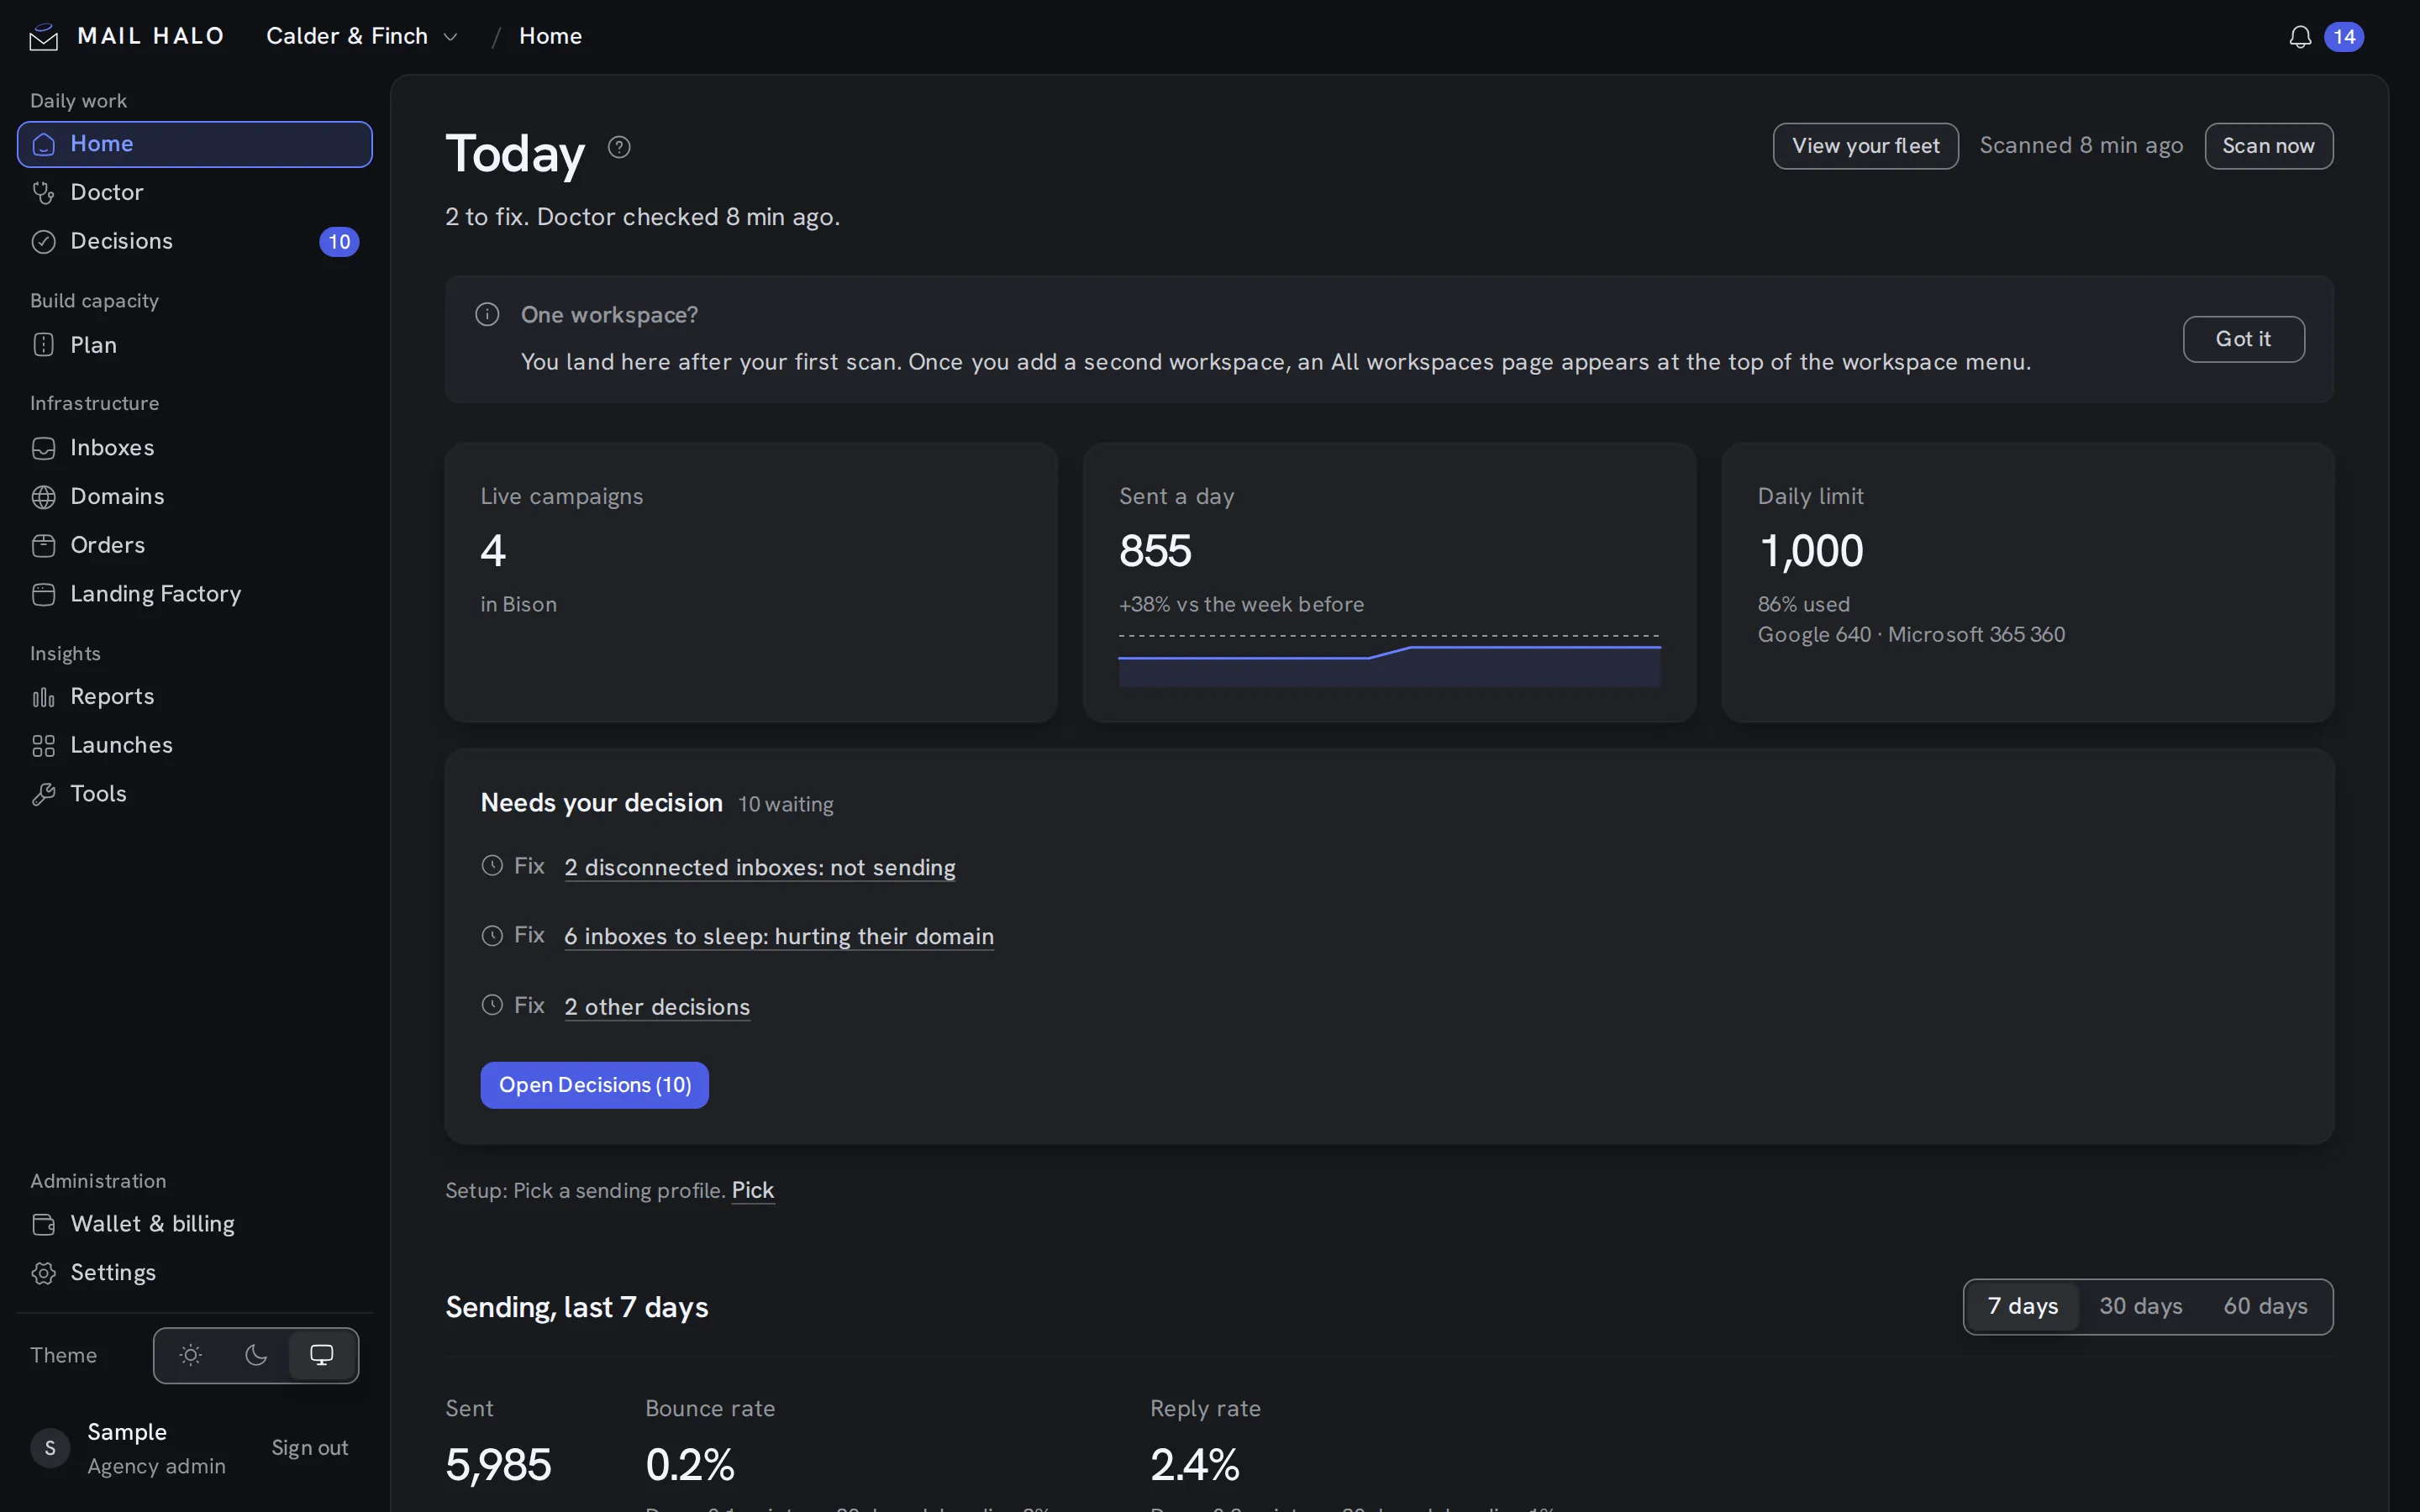Viewport: 2420px width, 1512px height.
Task: Switch to light theme sun icon
Action: click(190, 1355)
